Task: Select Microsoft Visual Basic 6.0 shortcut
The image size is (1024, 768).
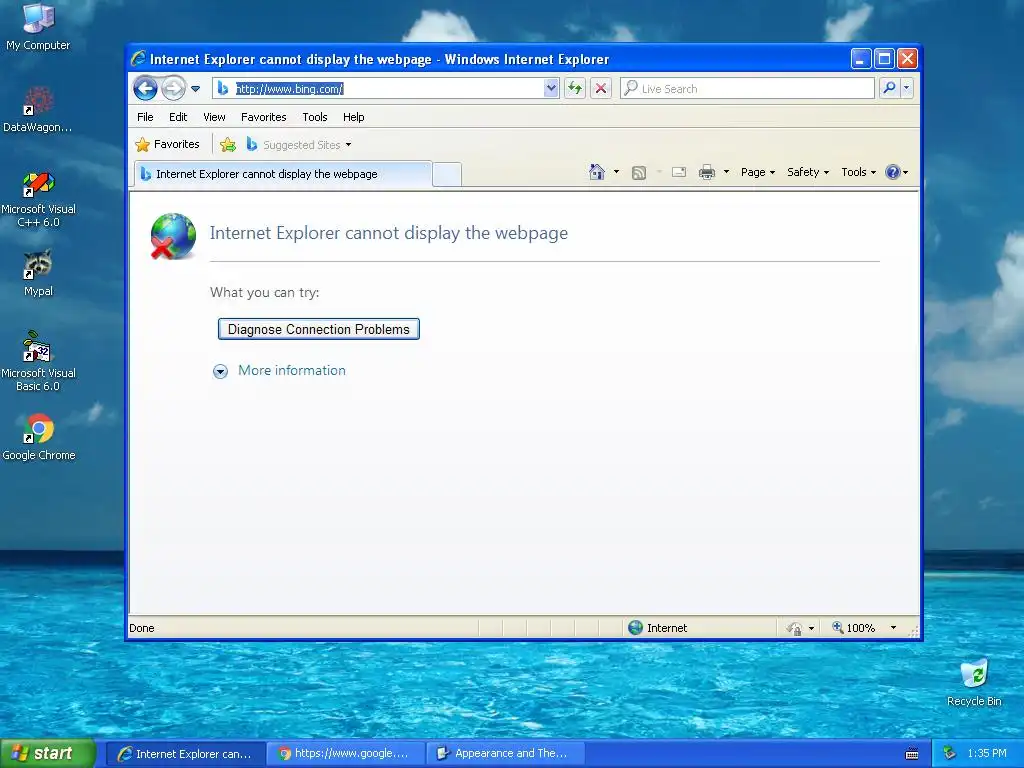Action: click(x=38, y=361)
